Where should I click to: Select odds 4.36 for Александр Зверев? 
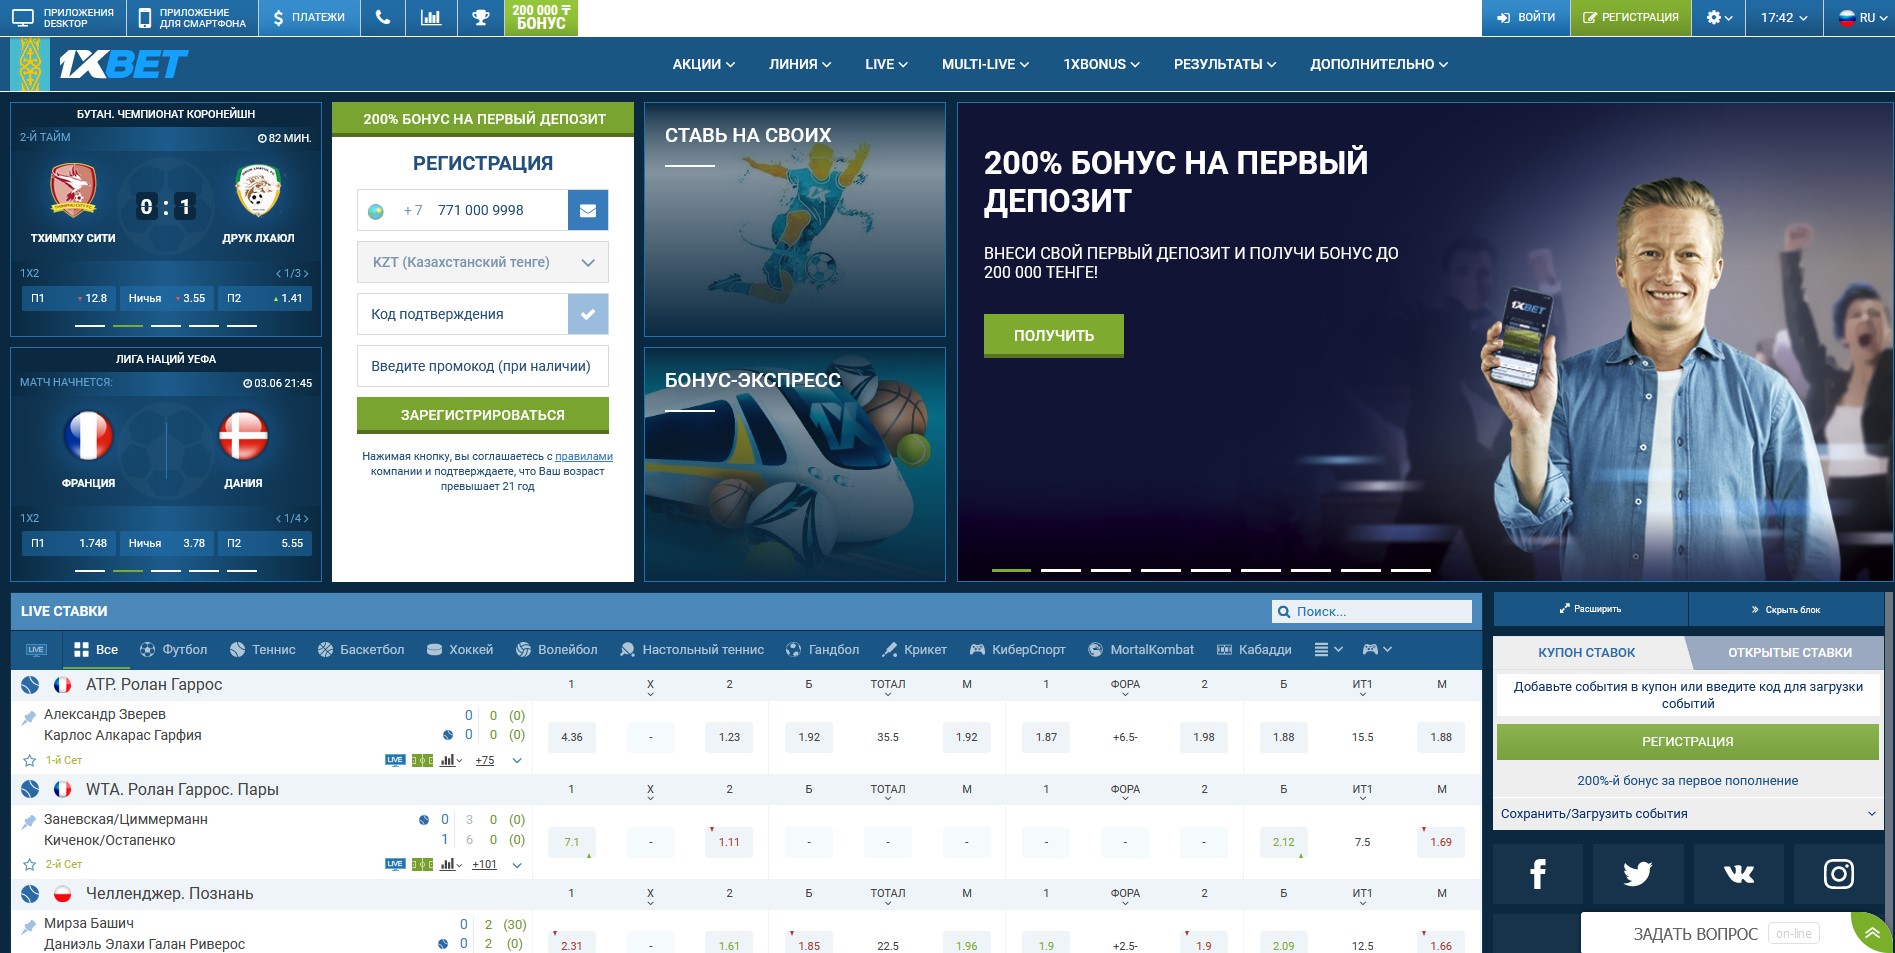tap(572, 737)
